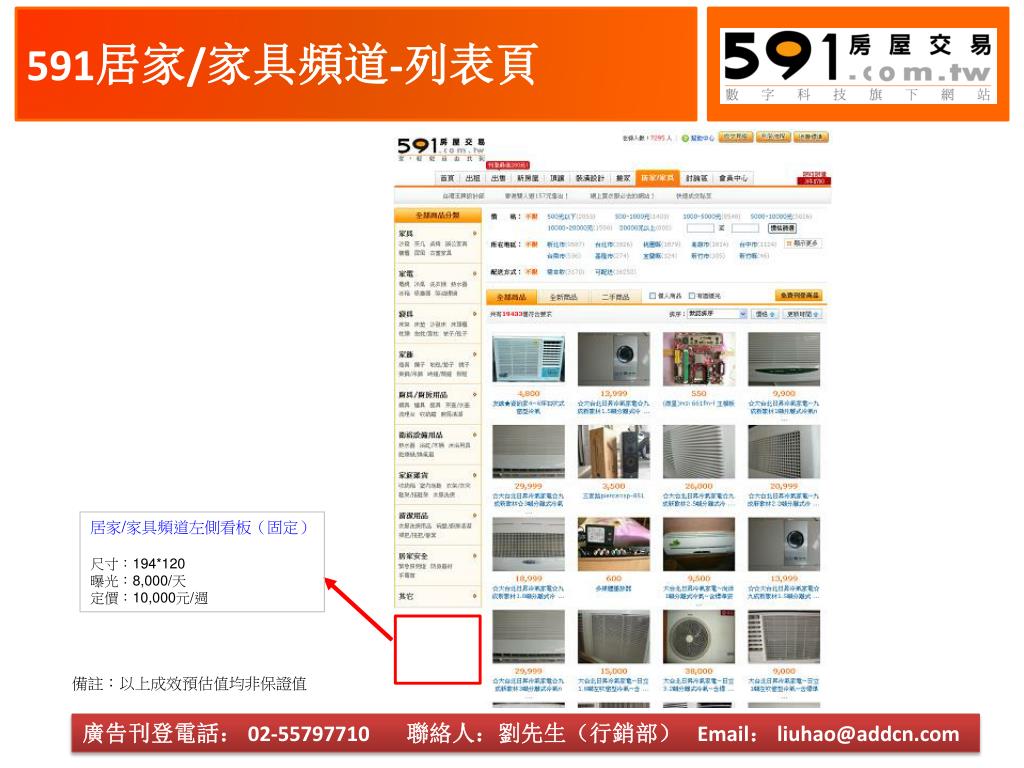Select the highlighted 居家/家具 nav tab
Screen dimensions: 1024x768
pos(658,178)
